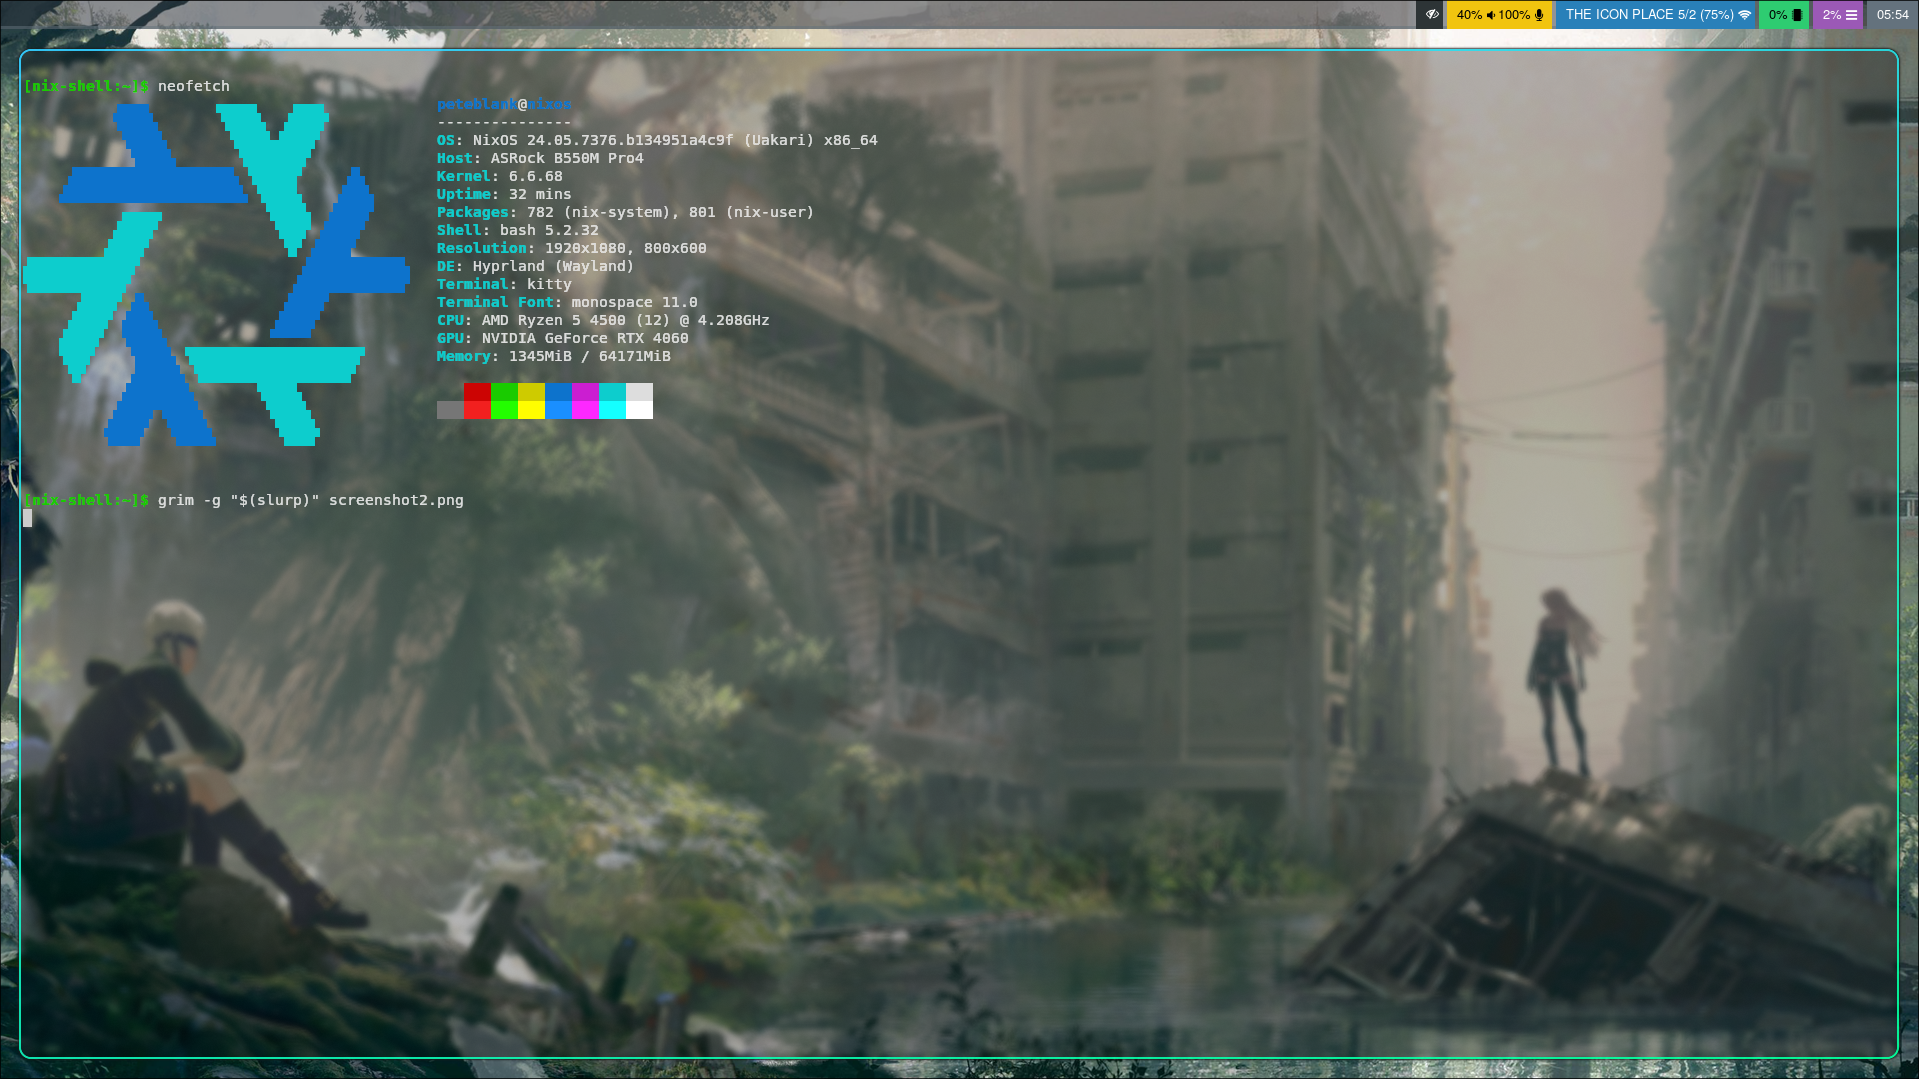Click the Terminal Font: monospace 11.0 line
Viewport: 1919px width, 1079px height.
(x=567, y=302)
